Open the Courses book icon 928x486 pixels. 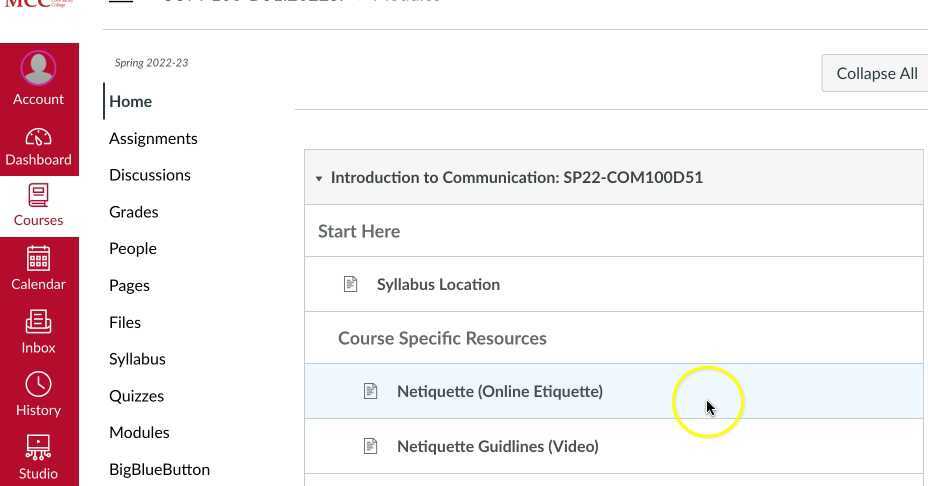[38, 195]
